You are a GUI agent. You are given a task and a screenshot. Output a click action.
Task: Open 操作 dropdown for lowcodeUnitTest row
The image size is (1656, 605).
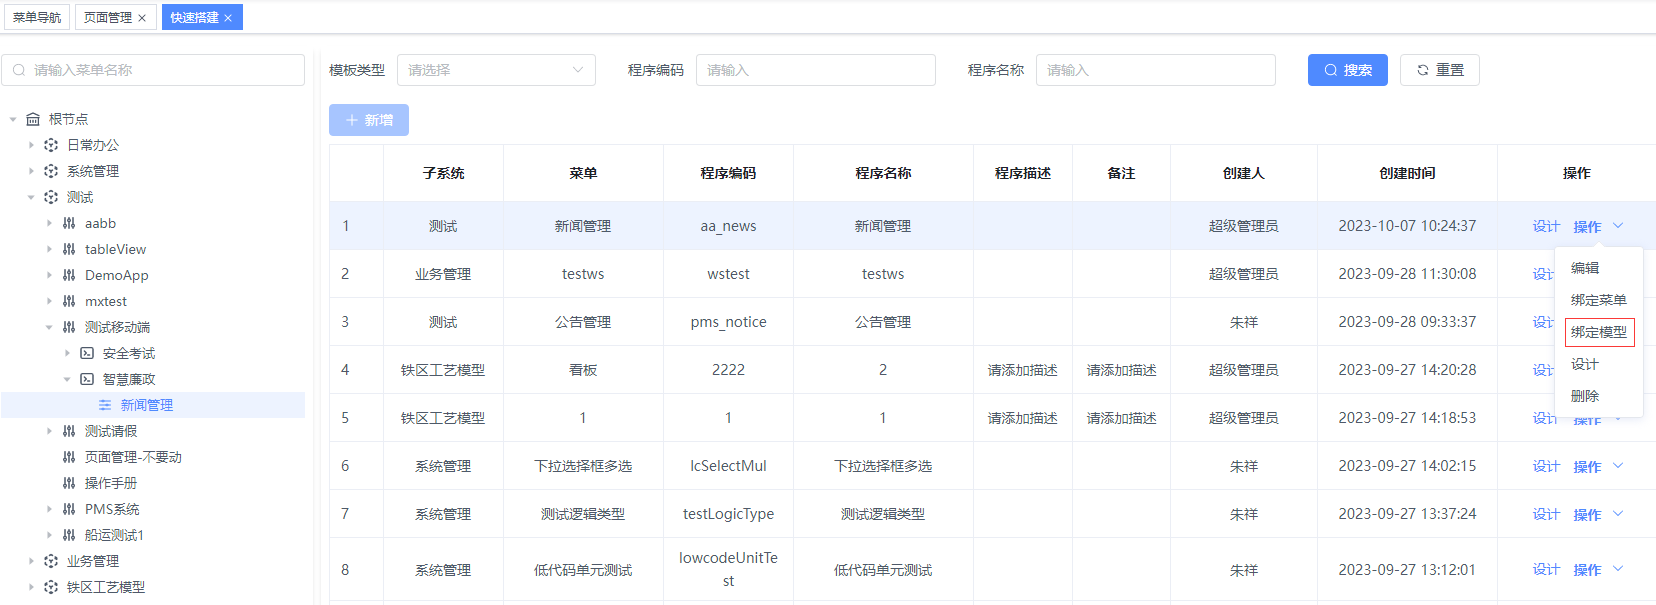[x=1598, y=570]
